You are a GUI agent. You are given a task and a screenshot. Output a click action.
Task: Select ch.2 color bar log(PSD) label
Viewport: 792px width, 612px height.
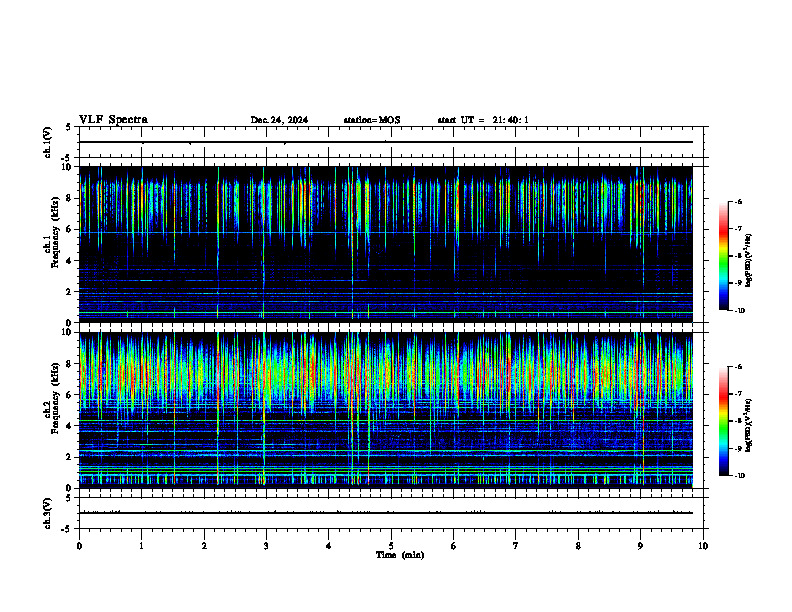pyautogui.click(x=749, y=425)
